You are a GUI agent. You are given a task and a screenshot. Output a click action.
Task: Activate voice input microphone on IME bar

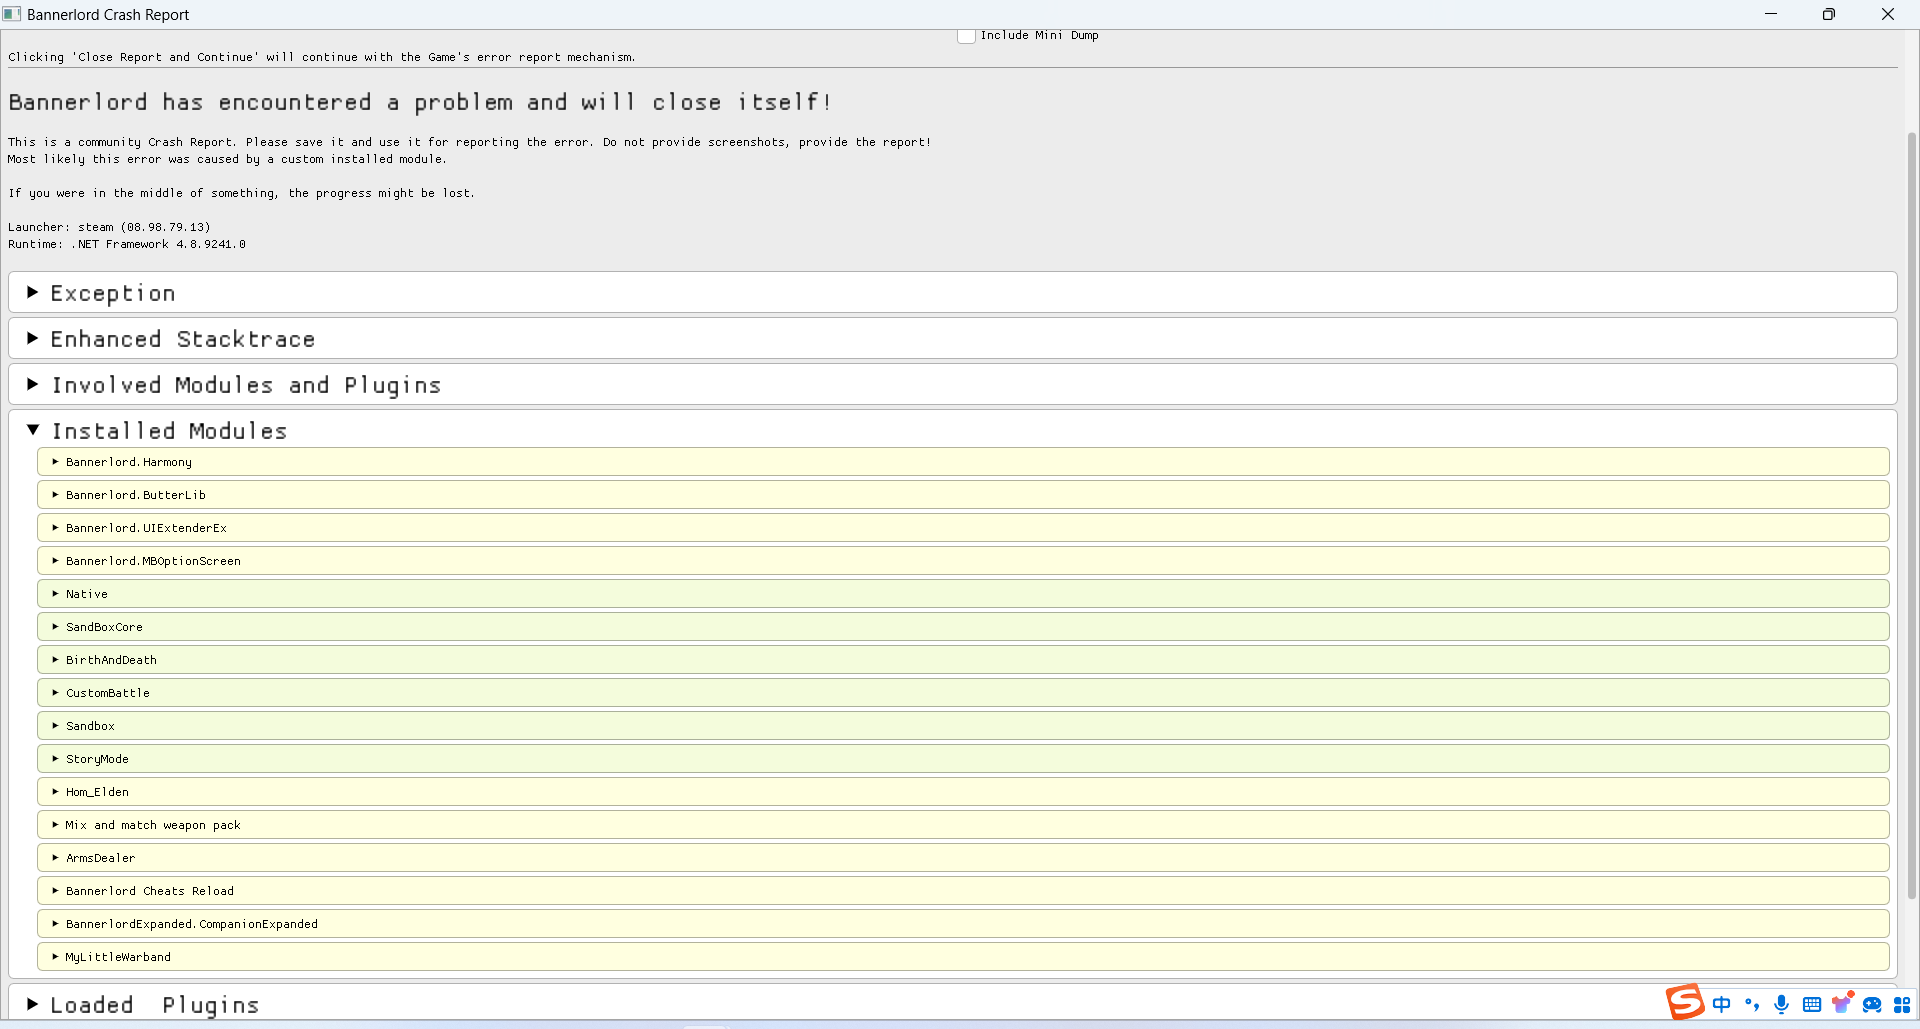click(1781, 1004)
